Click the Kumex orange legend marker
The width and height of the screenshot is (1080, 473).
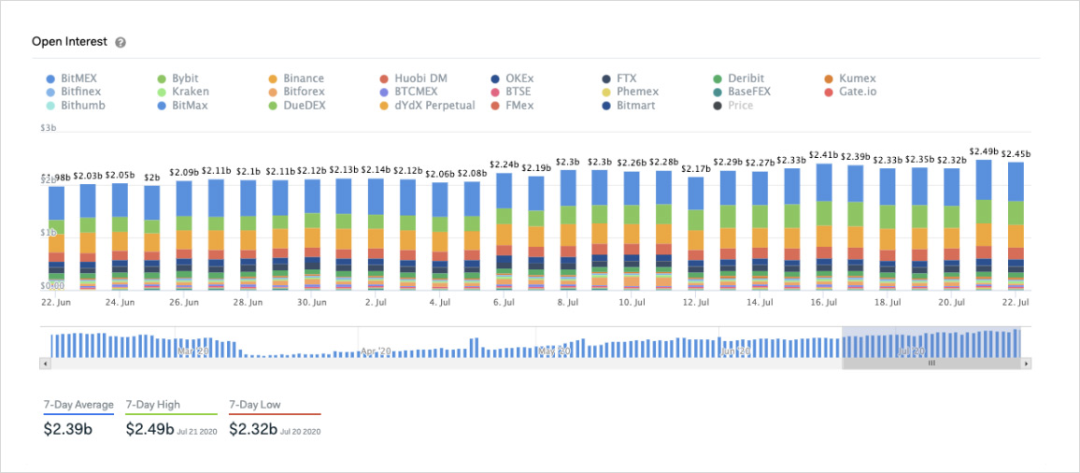(x=828, y=79)
